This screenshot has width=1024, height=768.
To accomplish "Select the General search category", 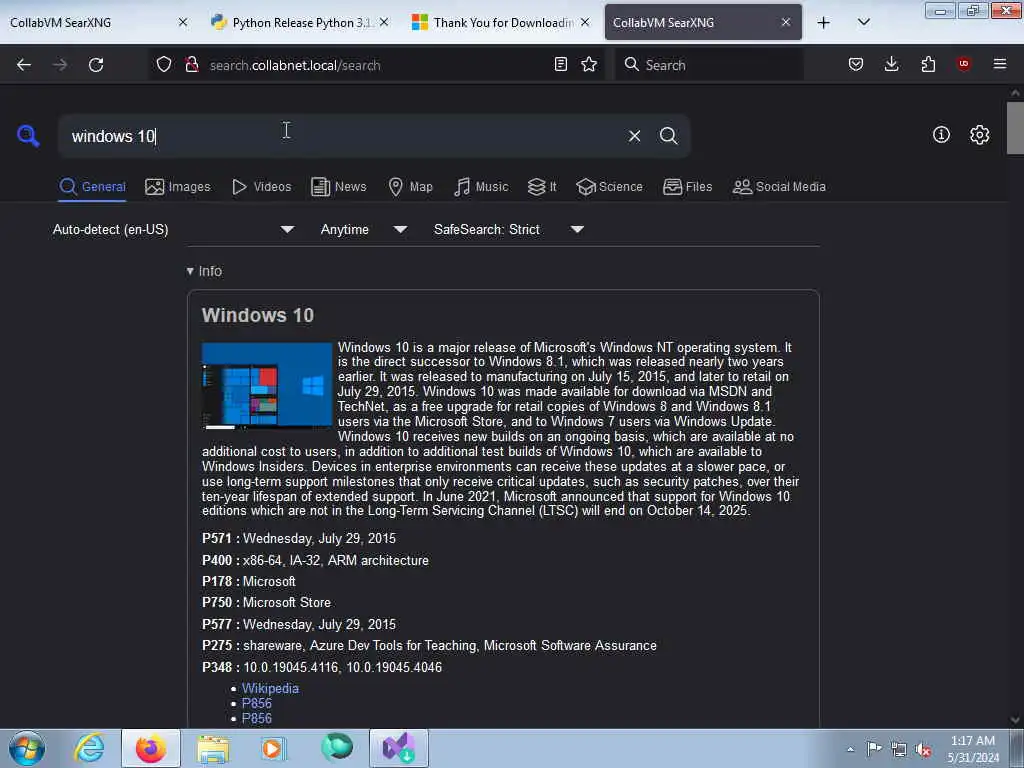I will point(92,187).
